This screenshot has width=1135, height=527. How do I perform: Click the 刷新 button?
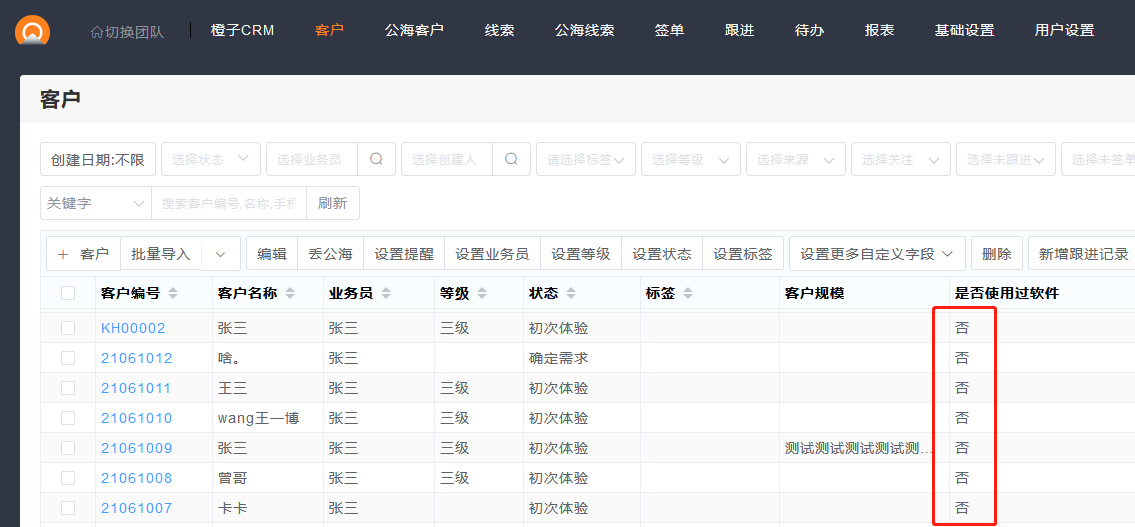click(332, 203)
